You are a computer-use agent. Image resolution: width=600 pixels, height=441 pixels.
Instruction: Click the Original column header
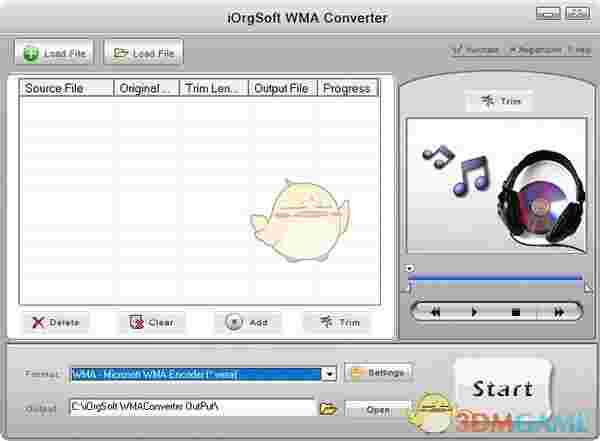(x=147, y=88)
